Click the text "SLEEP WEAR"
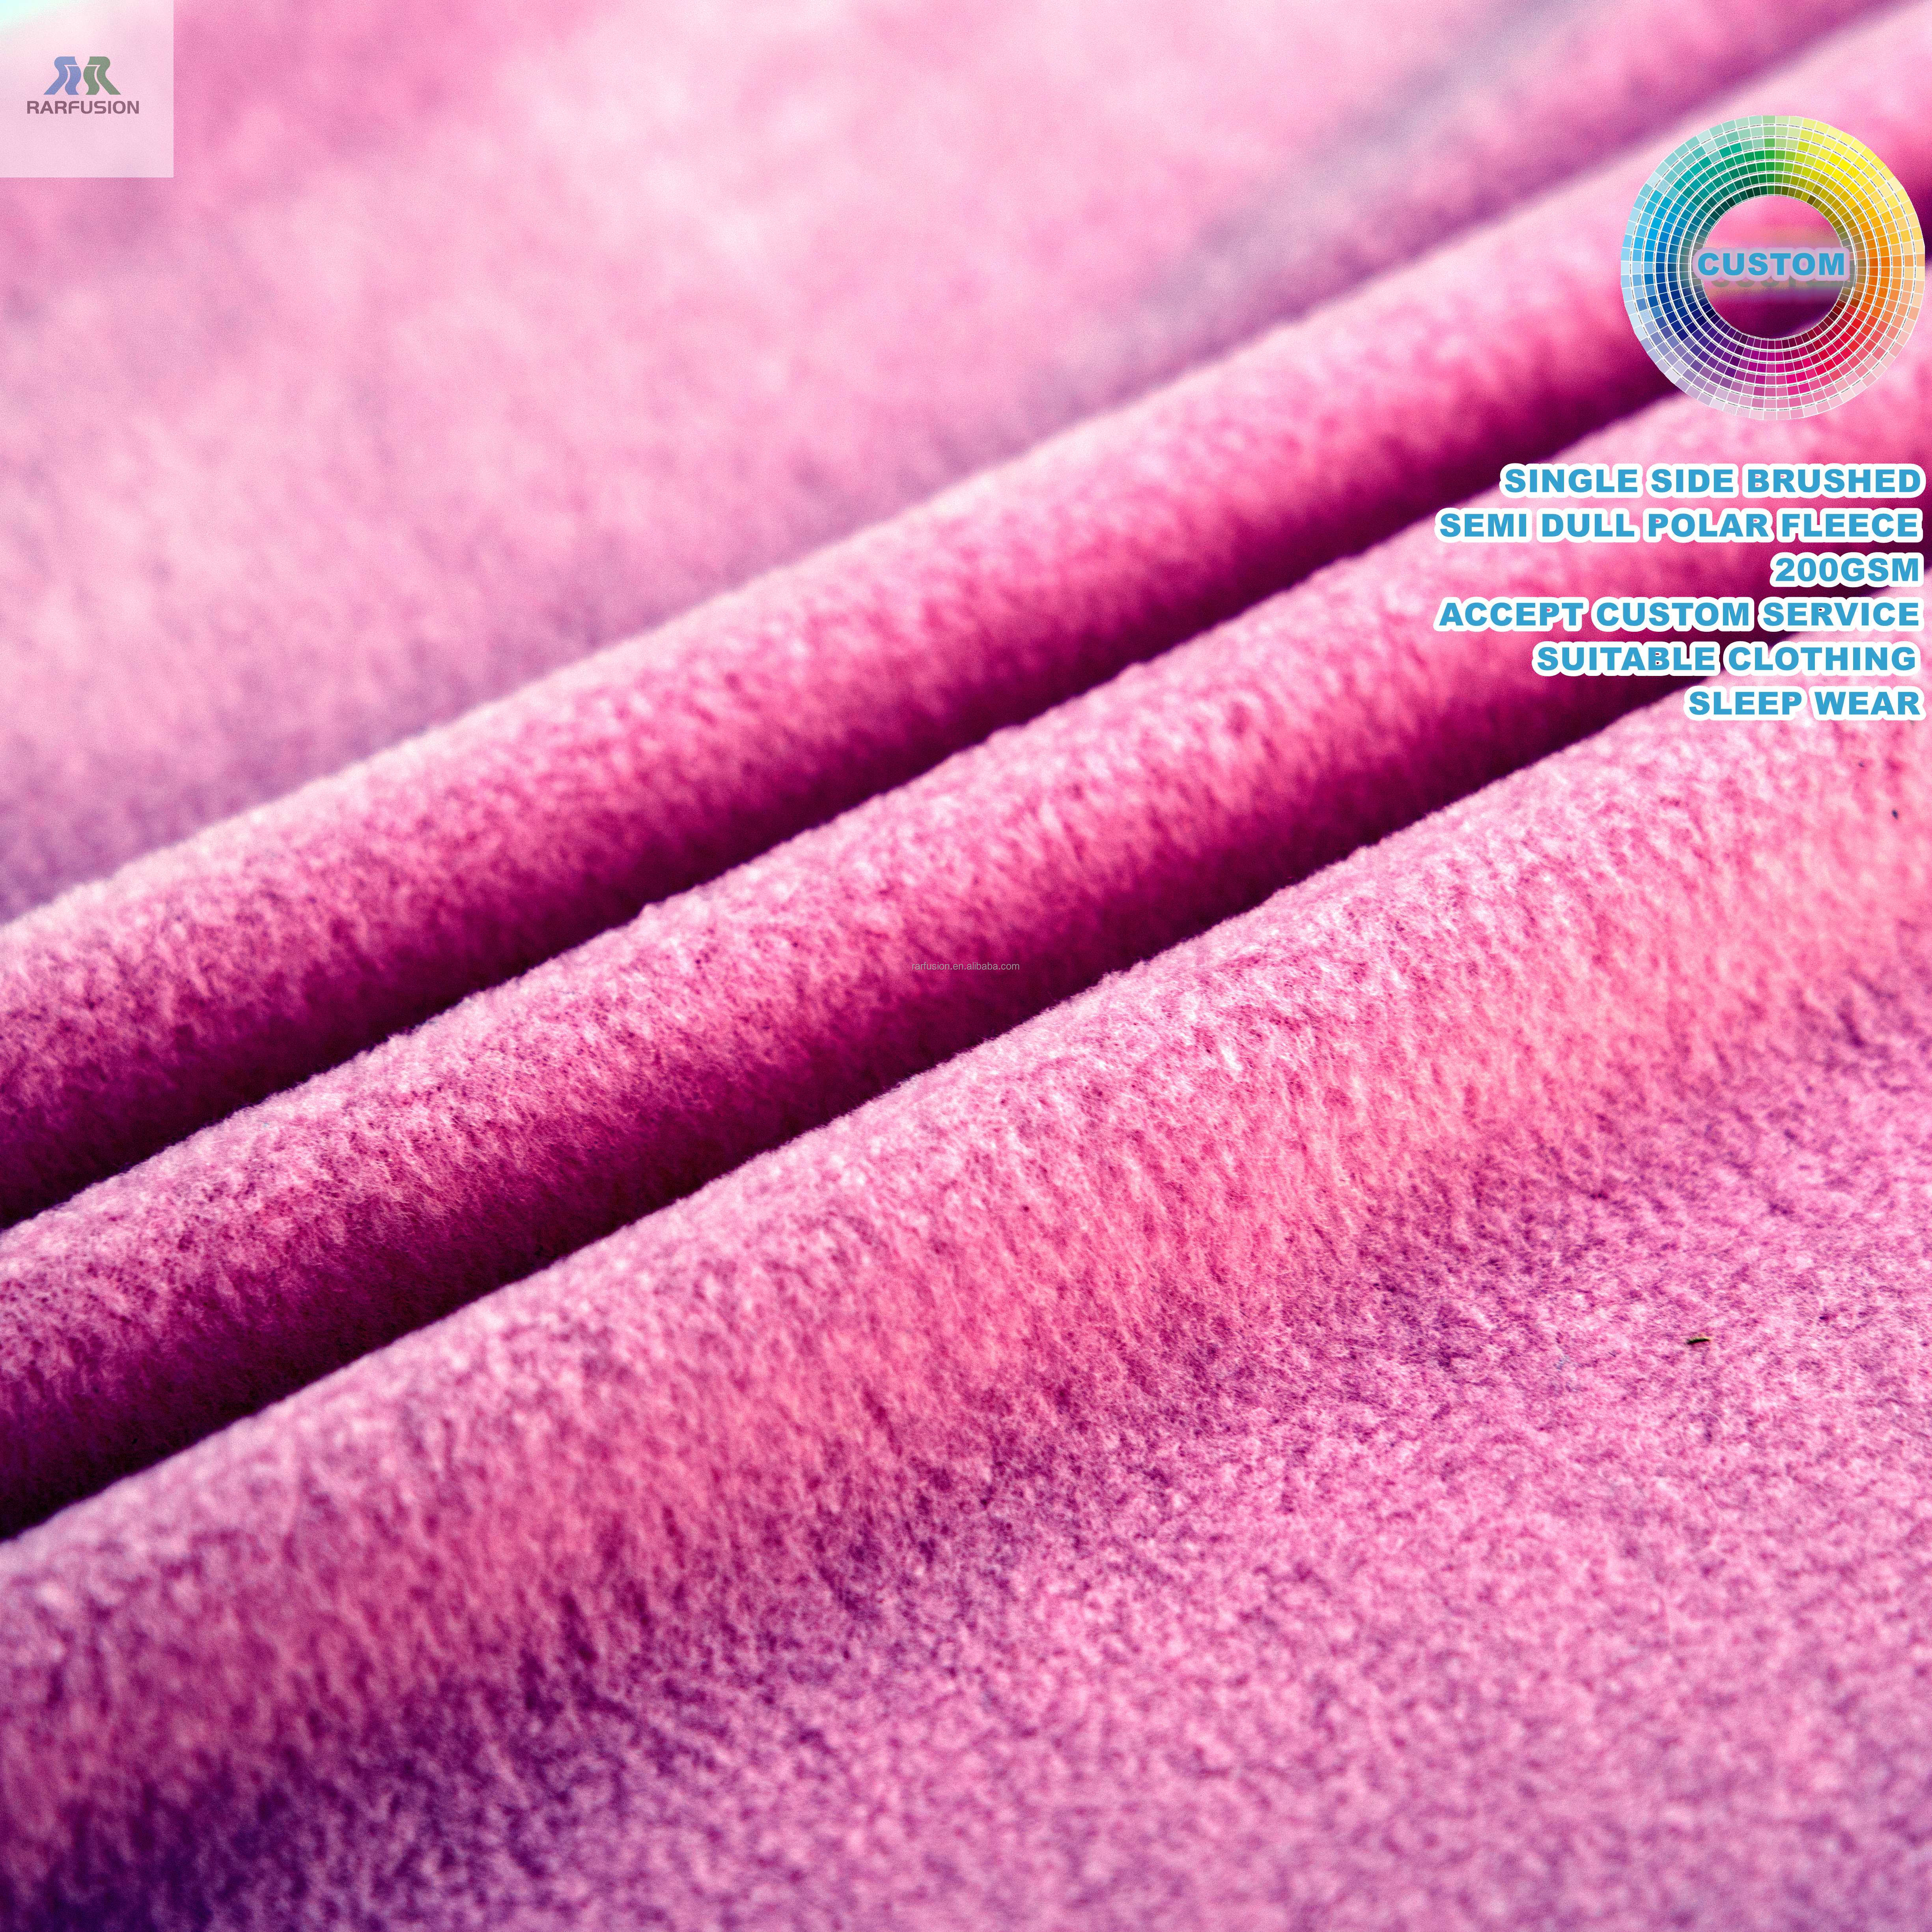This screenshot has height=1932, width=1932. tap(1804, 703)
